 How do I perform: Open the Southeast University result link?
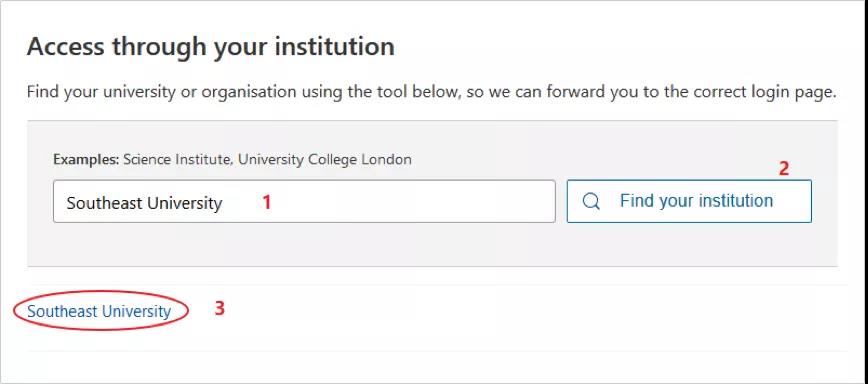point(99,311)
